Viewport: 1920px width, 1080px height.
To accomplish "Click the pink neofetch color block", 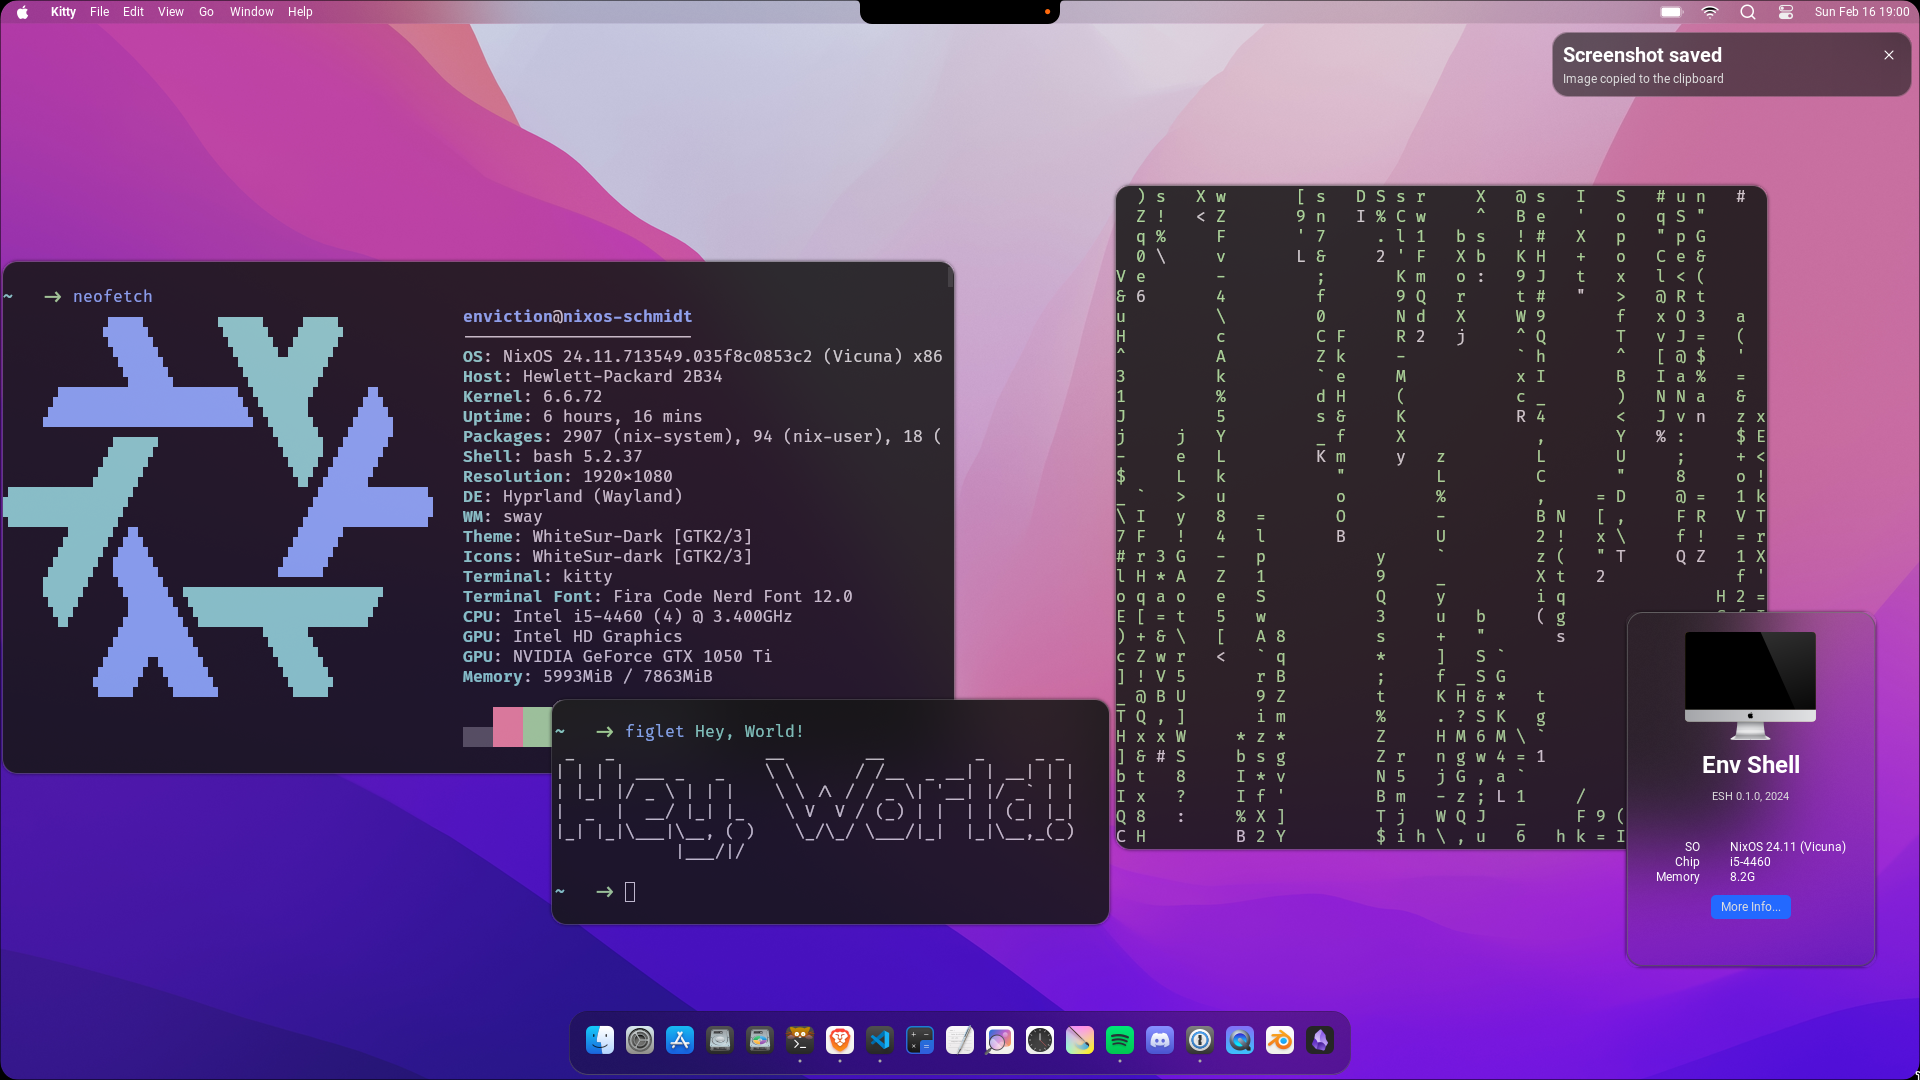I will point(508,727).
